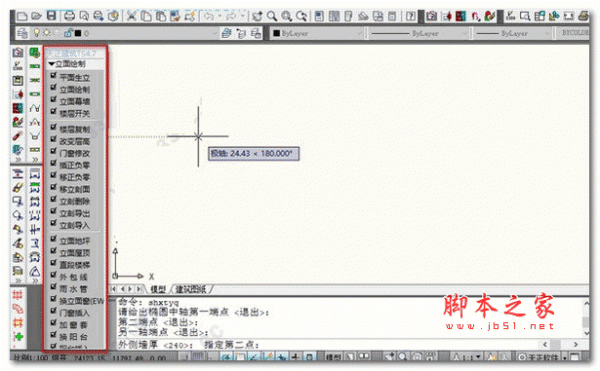Select 改变层高 in the side menu
Viewport: 600px width, 371px height.
pyautogui.click(x=75, y=142)
